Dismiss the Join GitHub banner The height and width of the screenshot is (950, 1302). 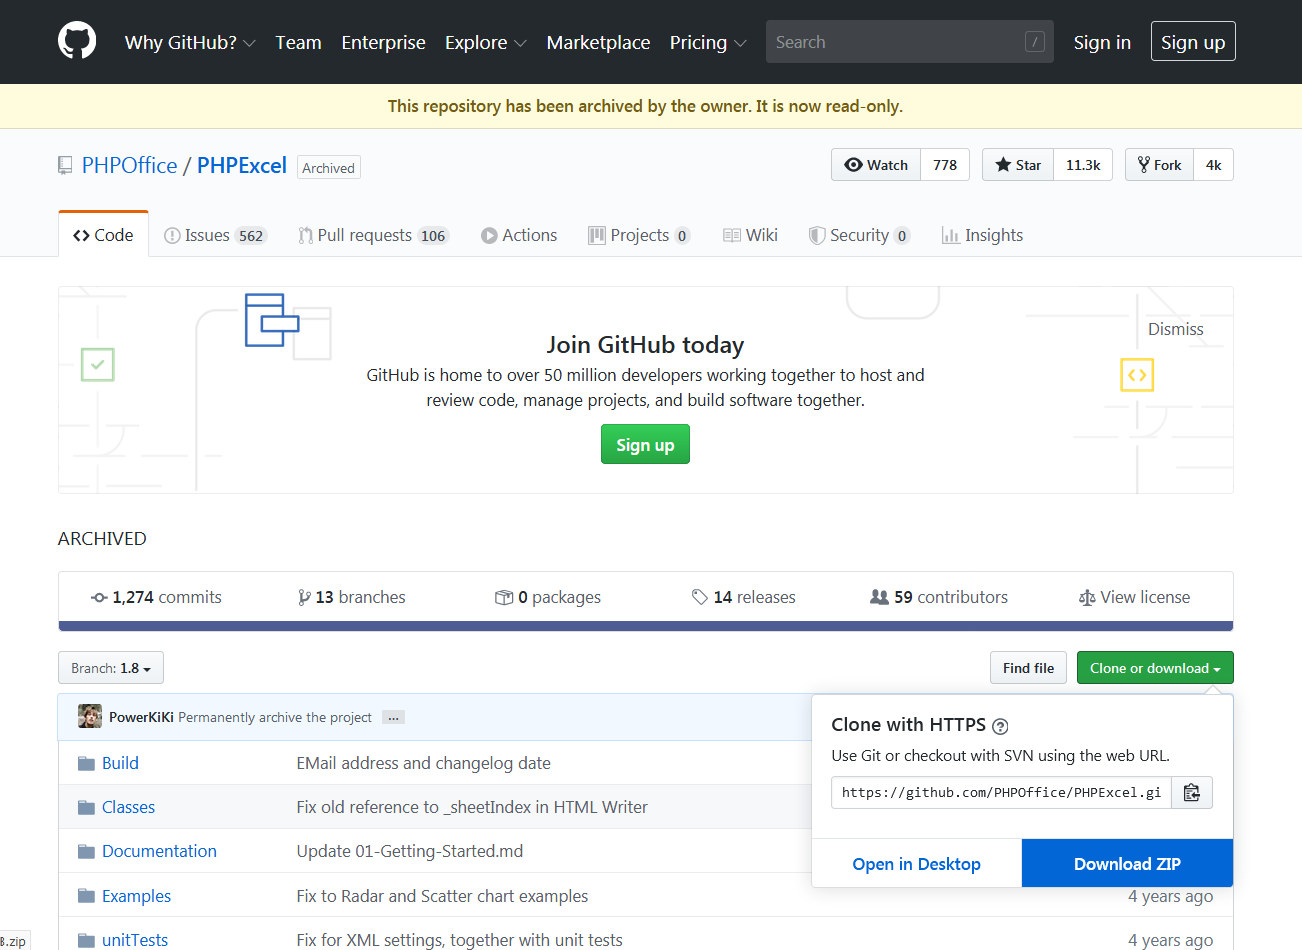[1175, 329]
